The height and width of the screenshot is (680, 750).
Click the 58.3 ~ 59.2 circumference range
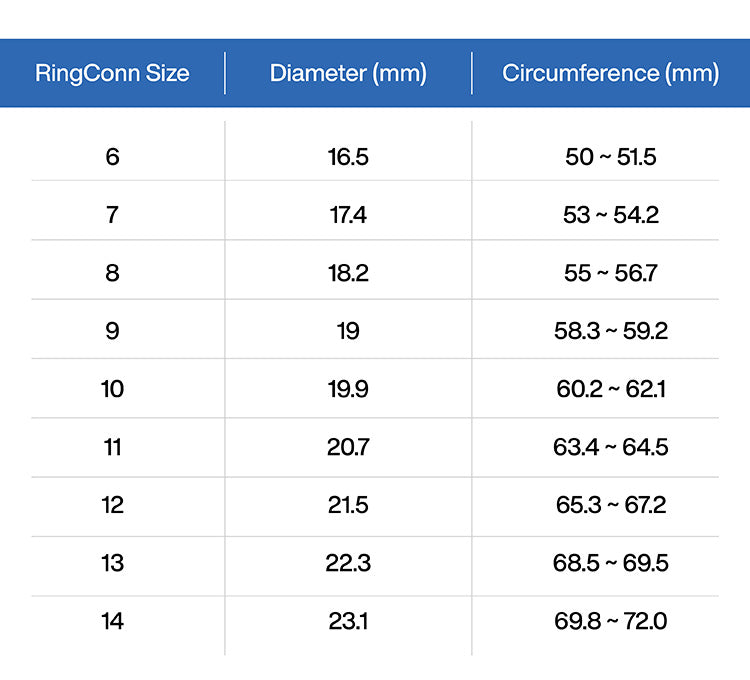610,331
